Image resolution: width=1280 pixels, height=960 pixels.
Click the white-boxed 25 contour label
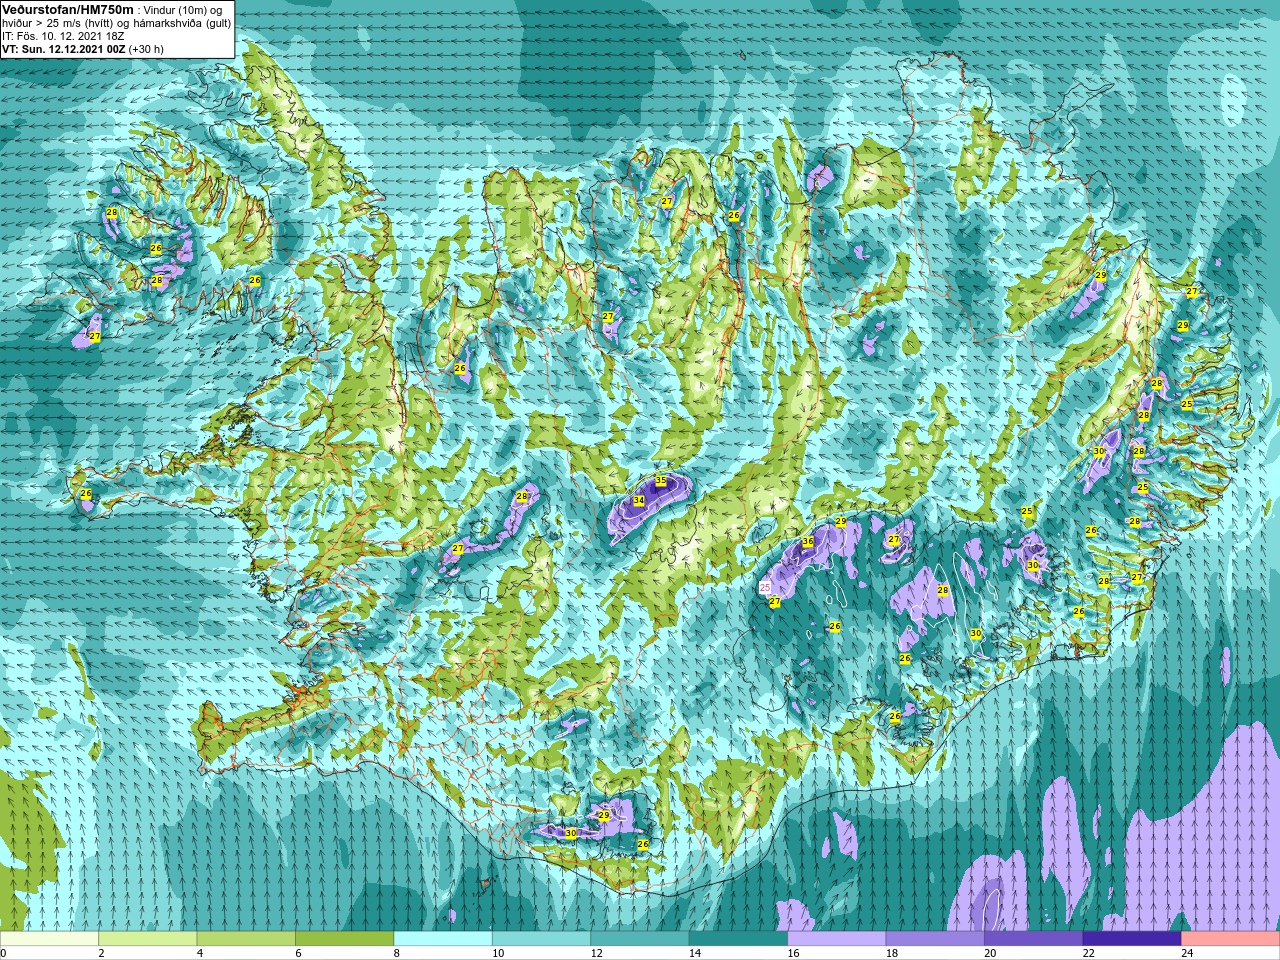pos(766,588)
